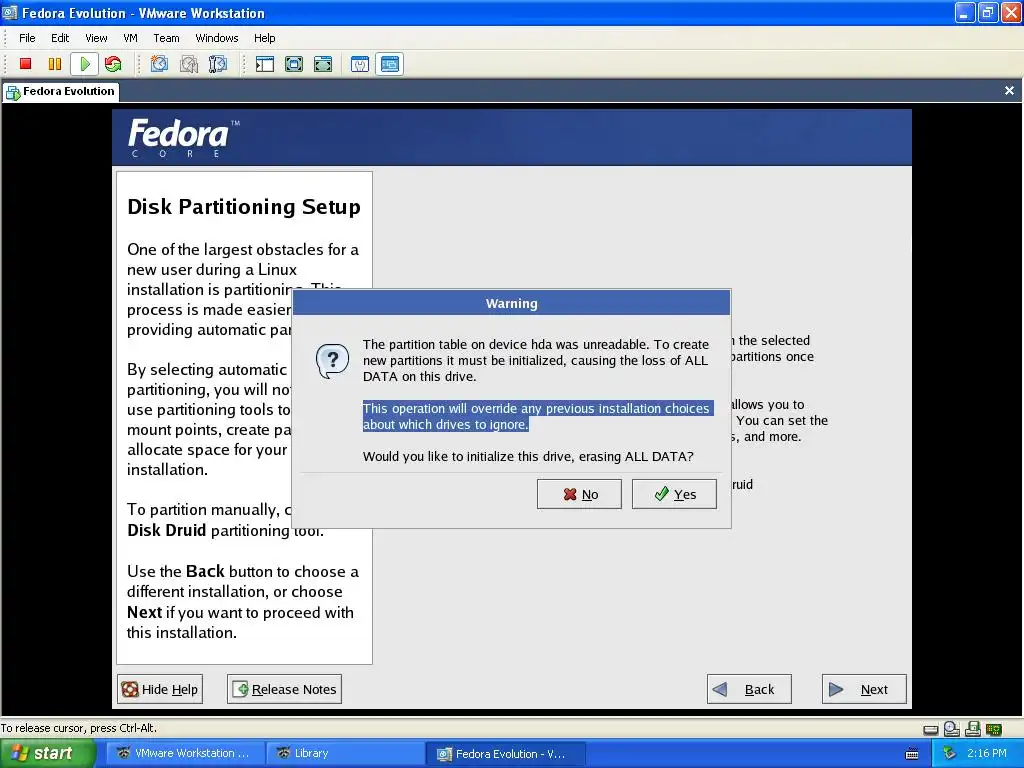Click the green Power On play icon
1024x768 pixels.
pyautogui.click(x=85, y=64)
